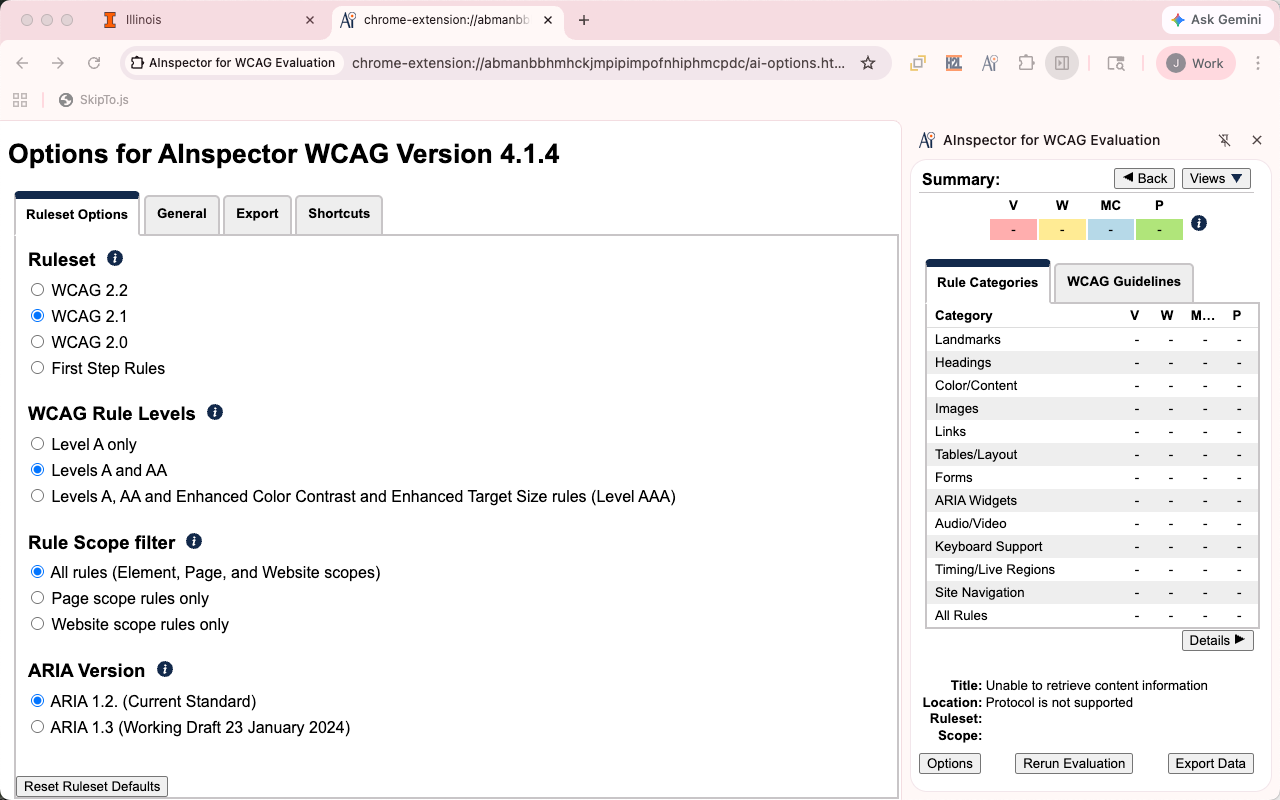Unpin the AInspector side panel
The image size is (1280, 800).
pyautogui.click(x=1224, y=140)
